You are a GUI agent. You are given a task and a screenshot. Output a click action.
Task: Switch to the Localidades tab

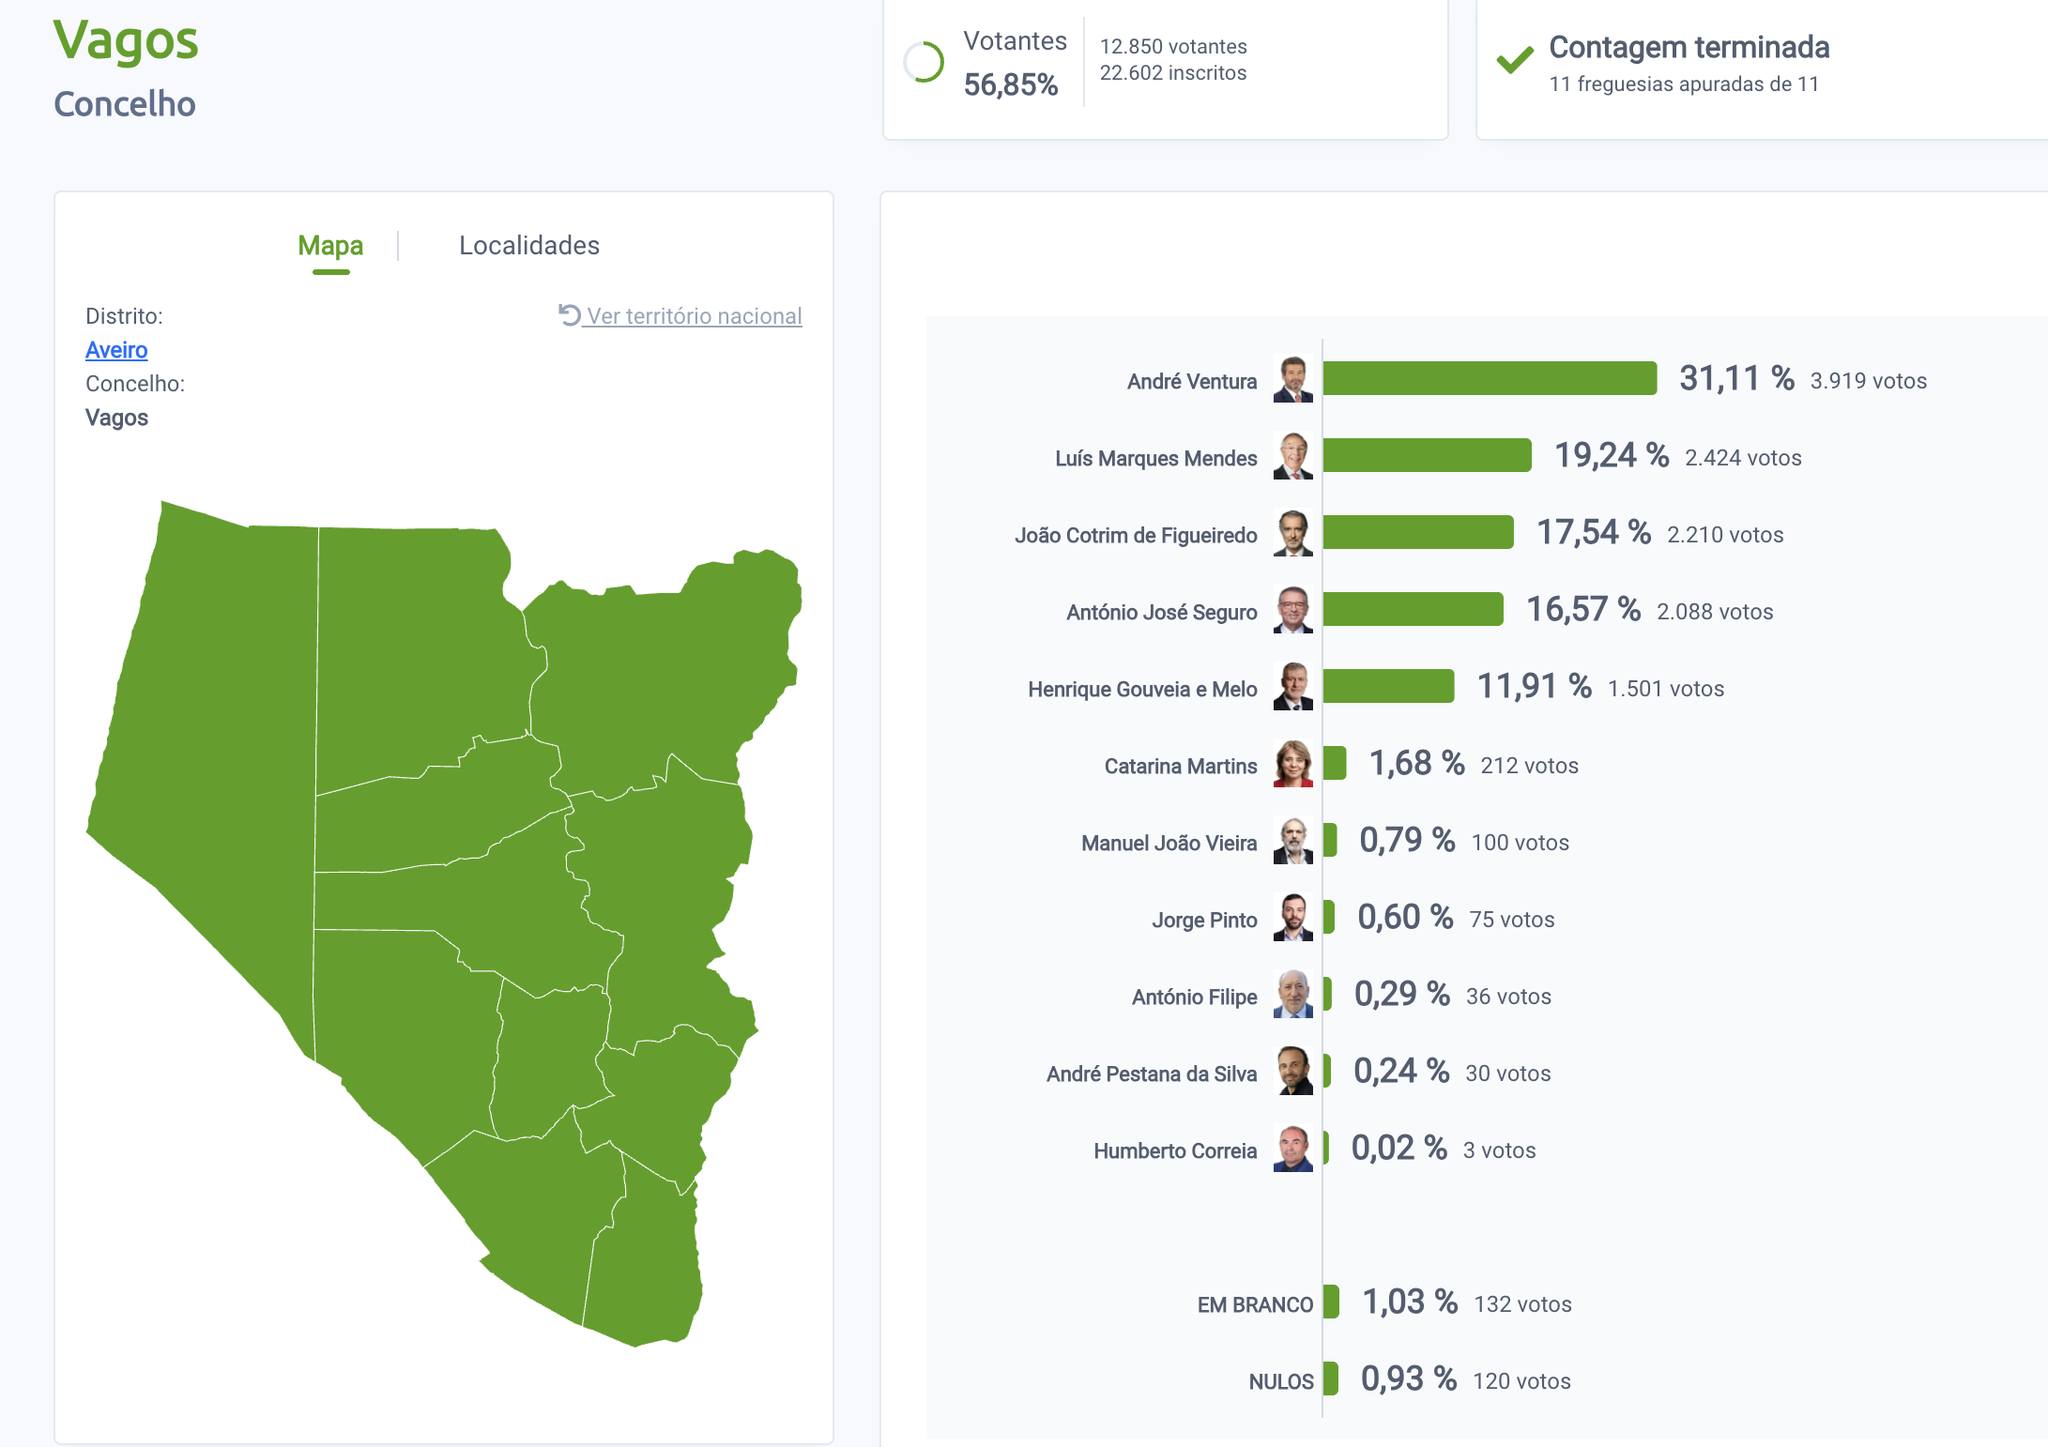pyautogui.click(x=529, y=246)
